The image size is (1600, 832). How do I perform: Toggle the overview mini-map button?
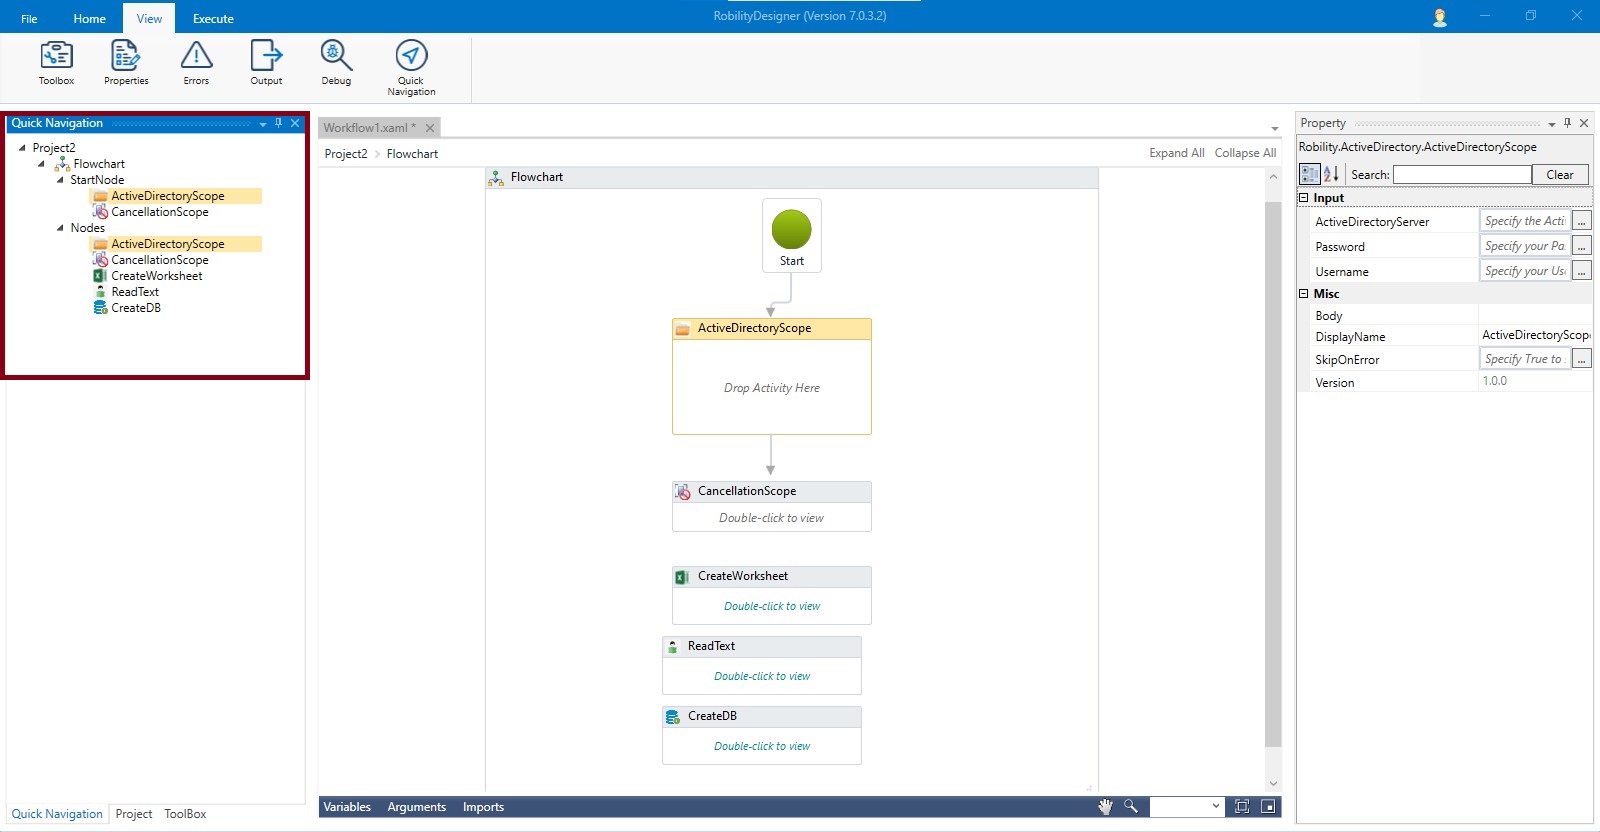click(x=1268, y=807)
